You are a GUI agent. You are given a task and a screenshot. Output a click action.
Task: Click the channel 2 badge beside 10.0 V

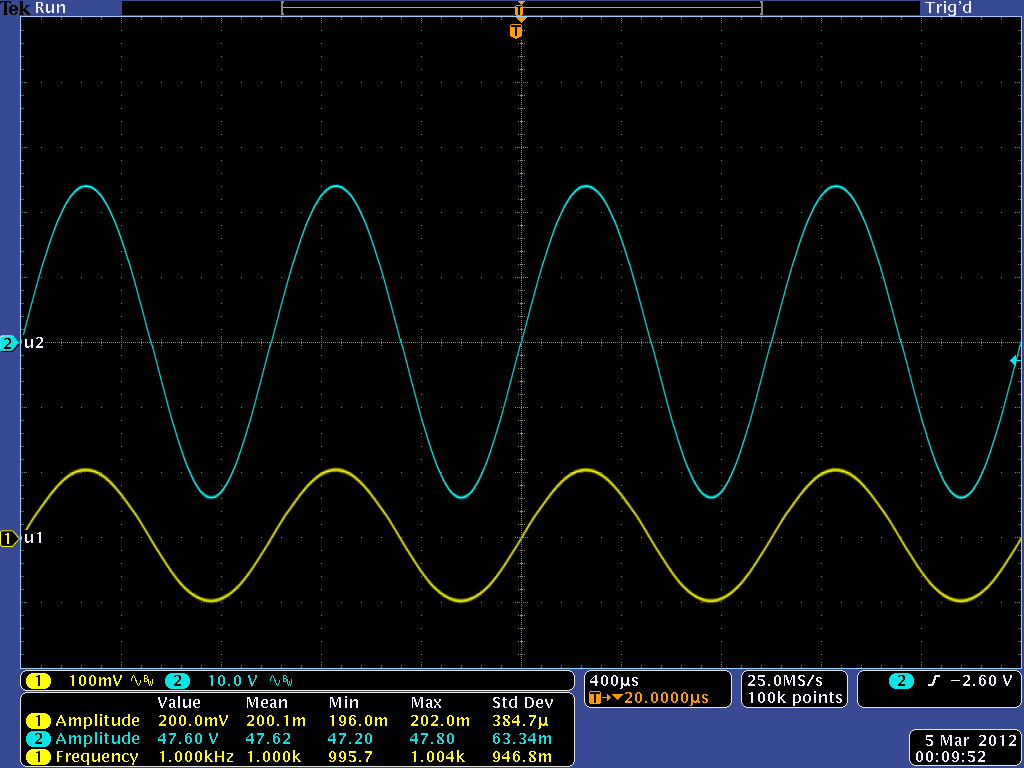(x=178, y=681)
